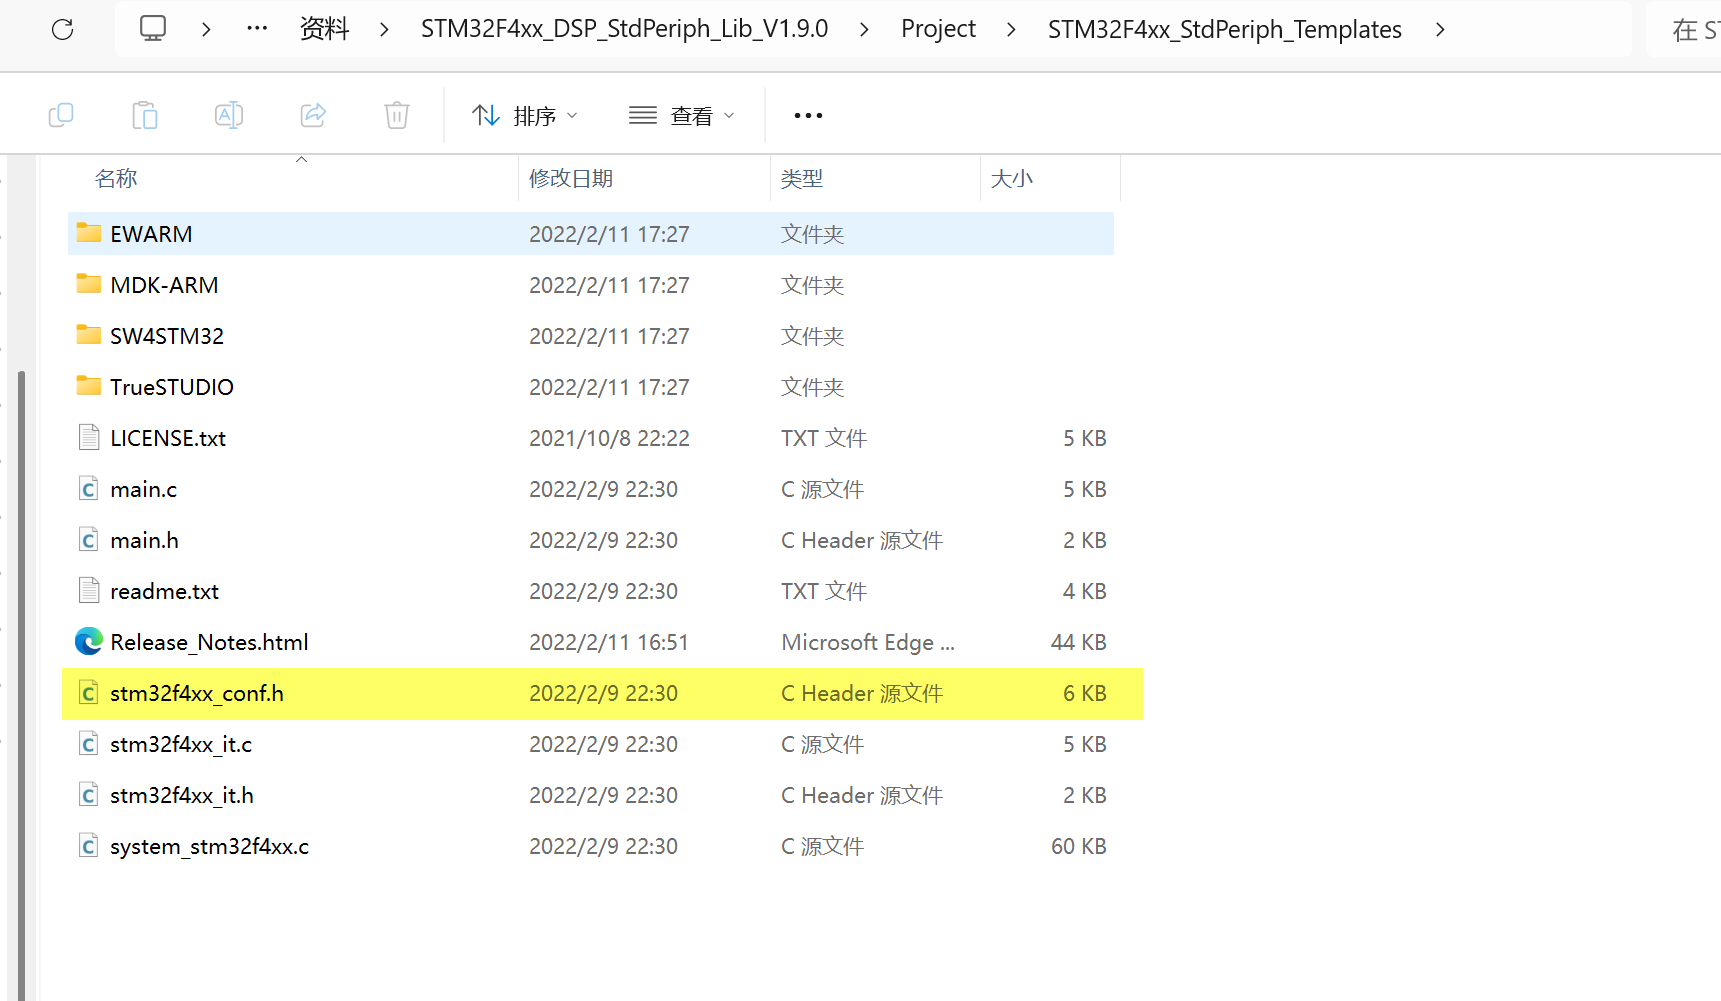Click the refresh icon in address bar
Viewport: 1721px width, 1001px height.
click(x=62, y=29)
